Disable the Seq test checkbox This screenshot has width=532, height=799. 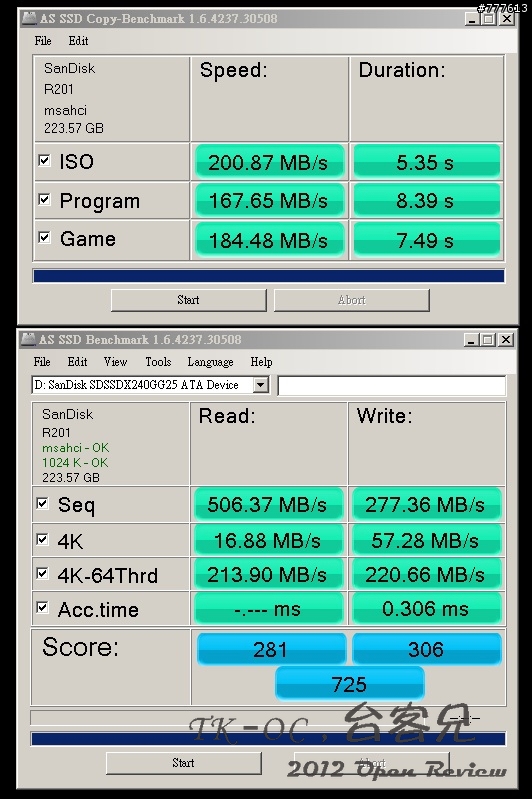coord(43,503)
